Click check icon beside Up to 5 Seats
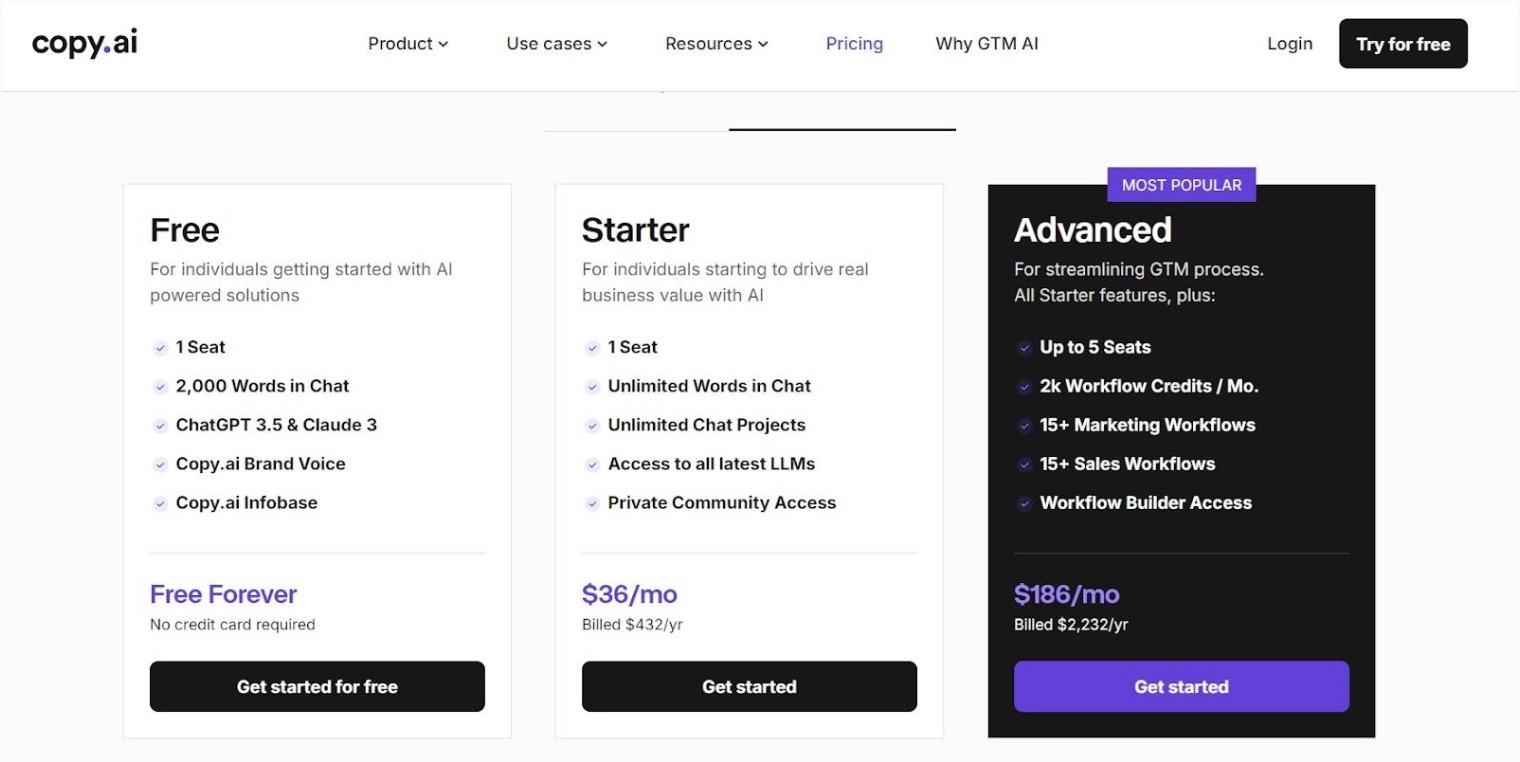 coord(1024,348)
